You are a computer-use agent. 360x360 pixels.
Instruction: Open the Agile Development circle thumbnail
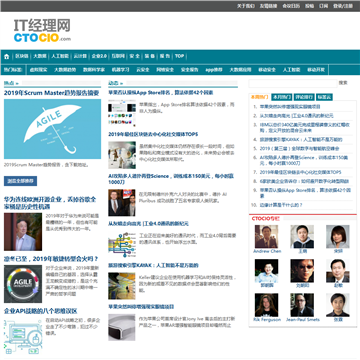(x=23, y=284)
